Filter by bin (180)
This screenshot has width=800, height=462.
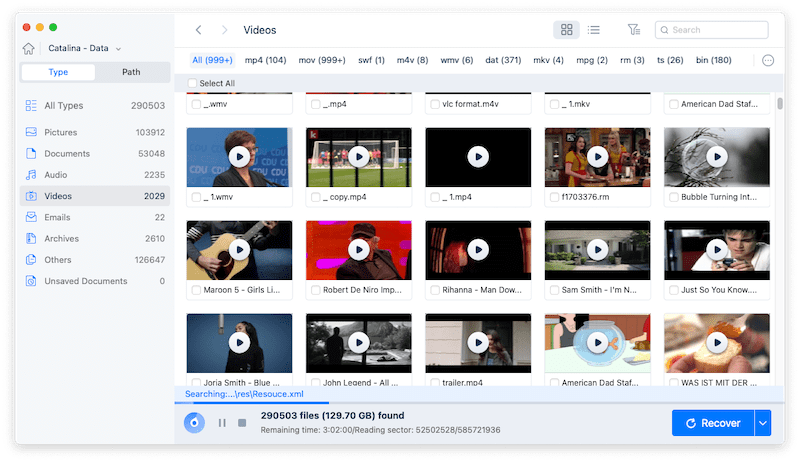point(714,60)
